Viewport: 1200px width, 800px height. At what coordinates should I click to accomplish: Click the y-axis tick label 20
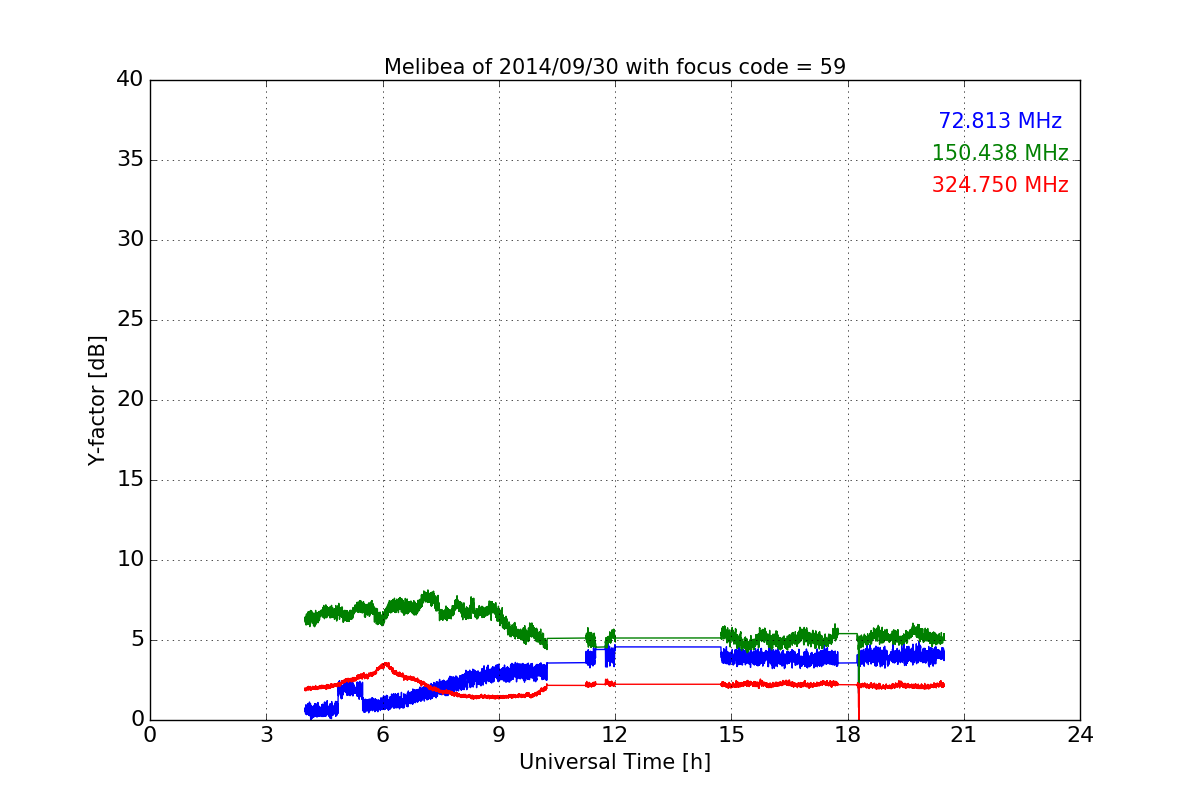click(x=130, y=400)
